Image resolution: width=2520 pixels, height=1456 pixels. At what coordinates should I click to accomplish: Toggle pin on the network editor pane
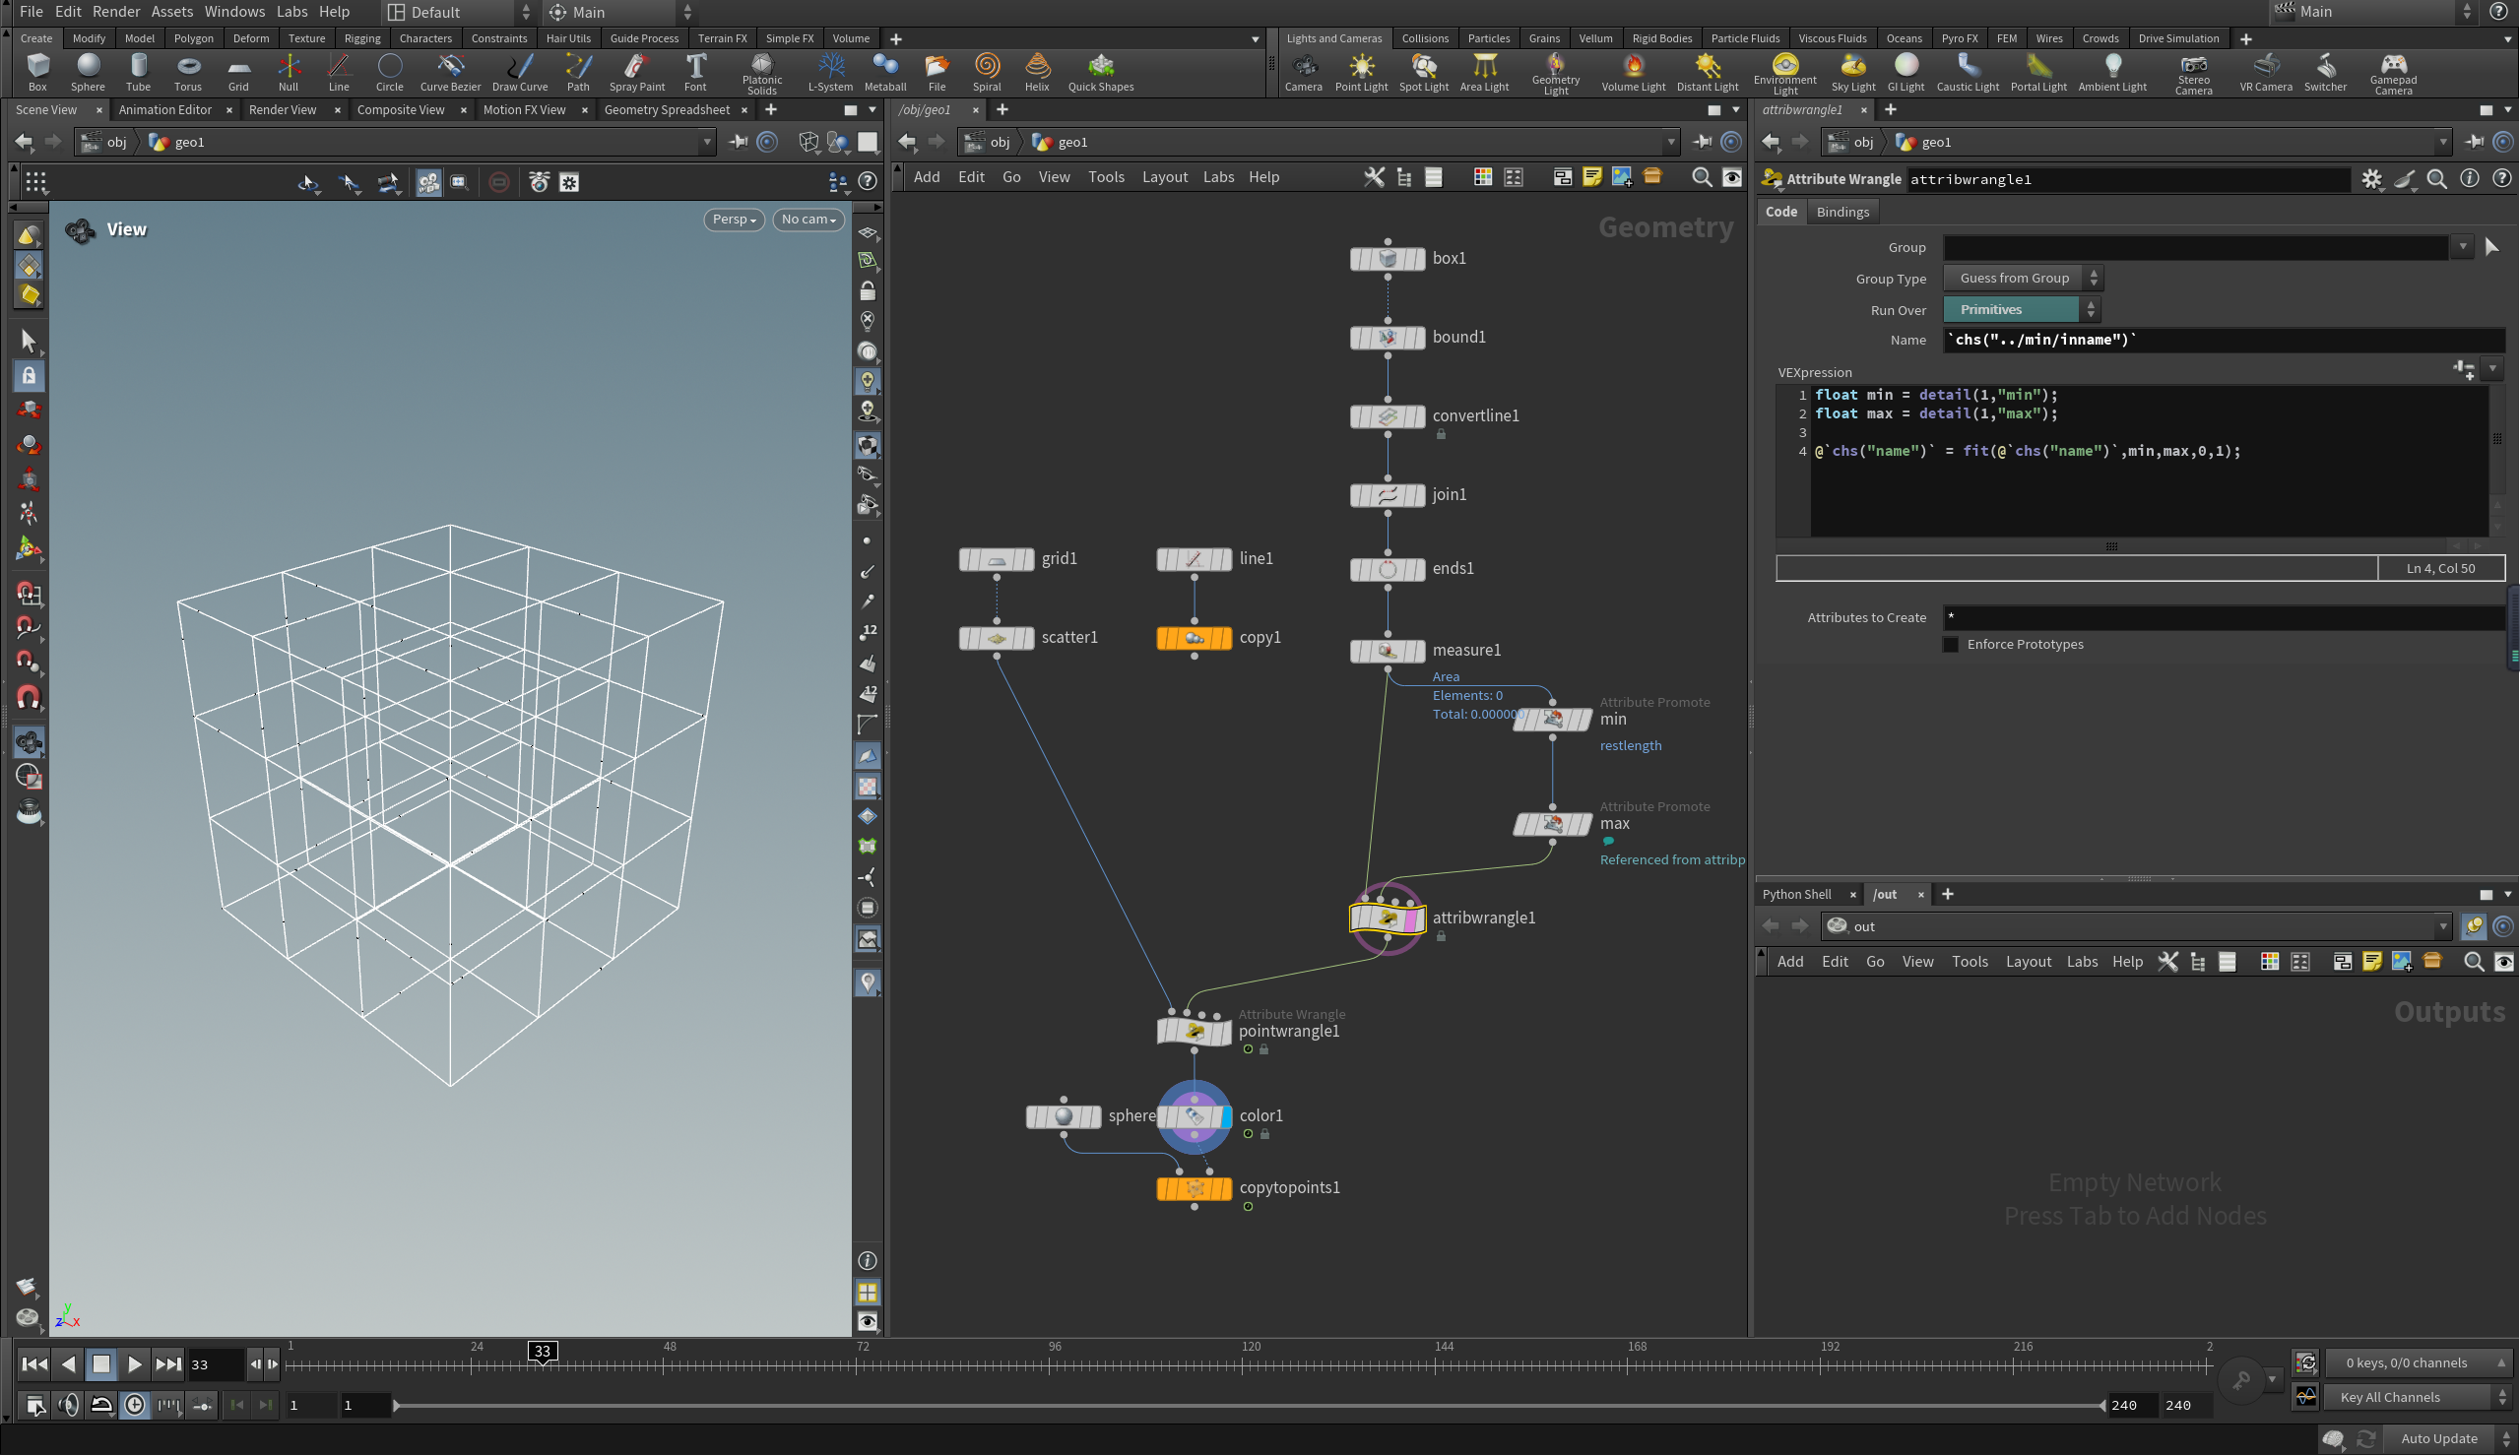pyautogui.click(x=1702, y=142)
